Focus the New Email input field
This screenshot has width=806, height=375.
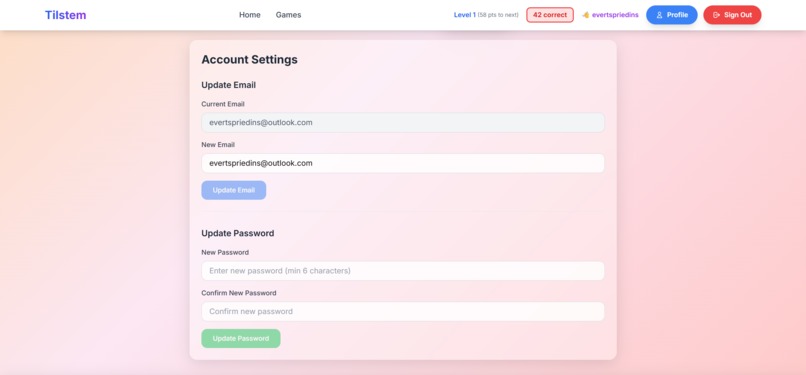[x=403, y=163]
